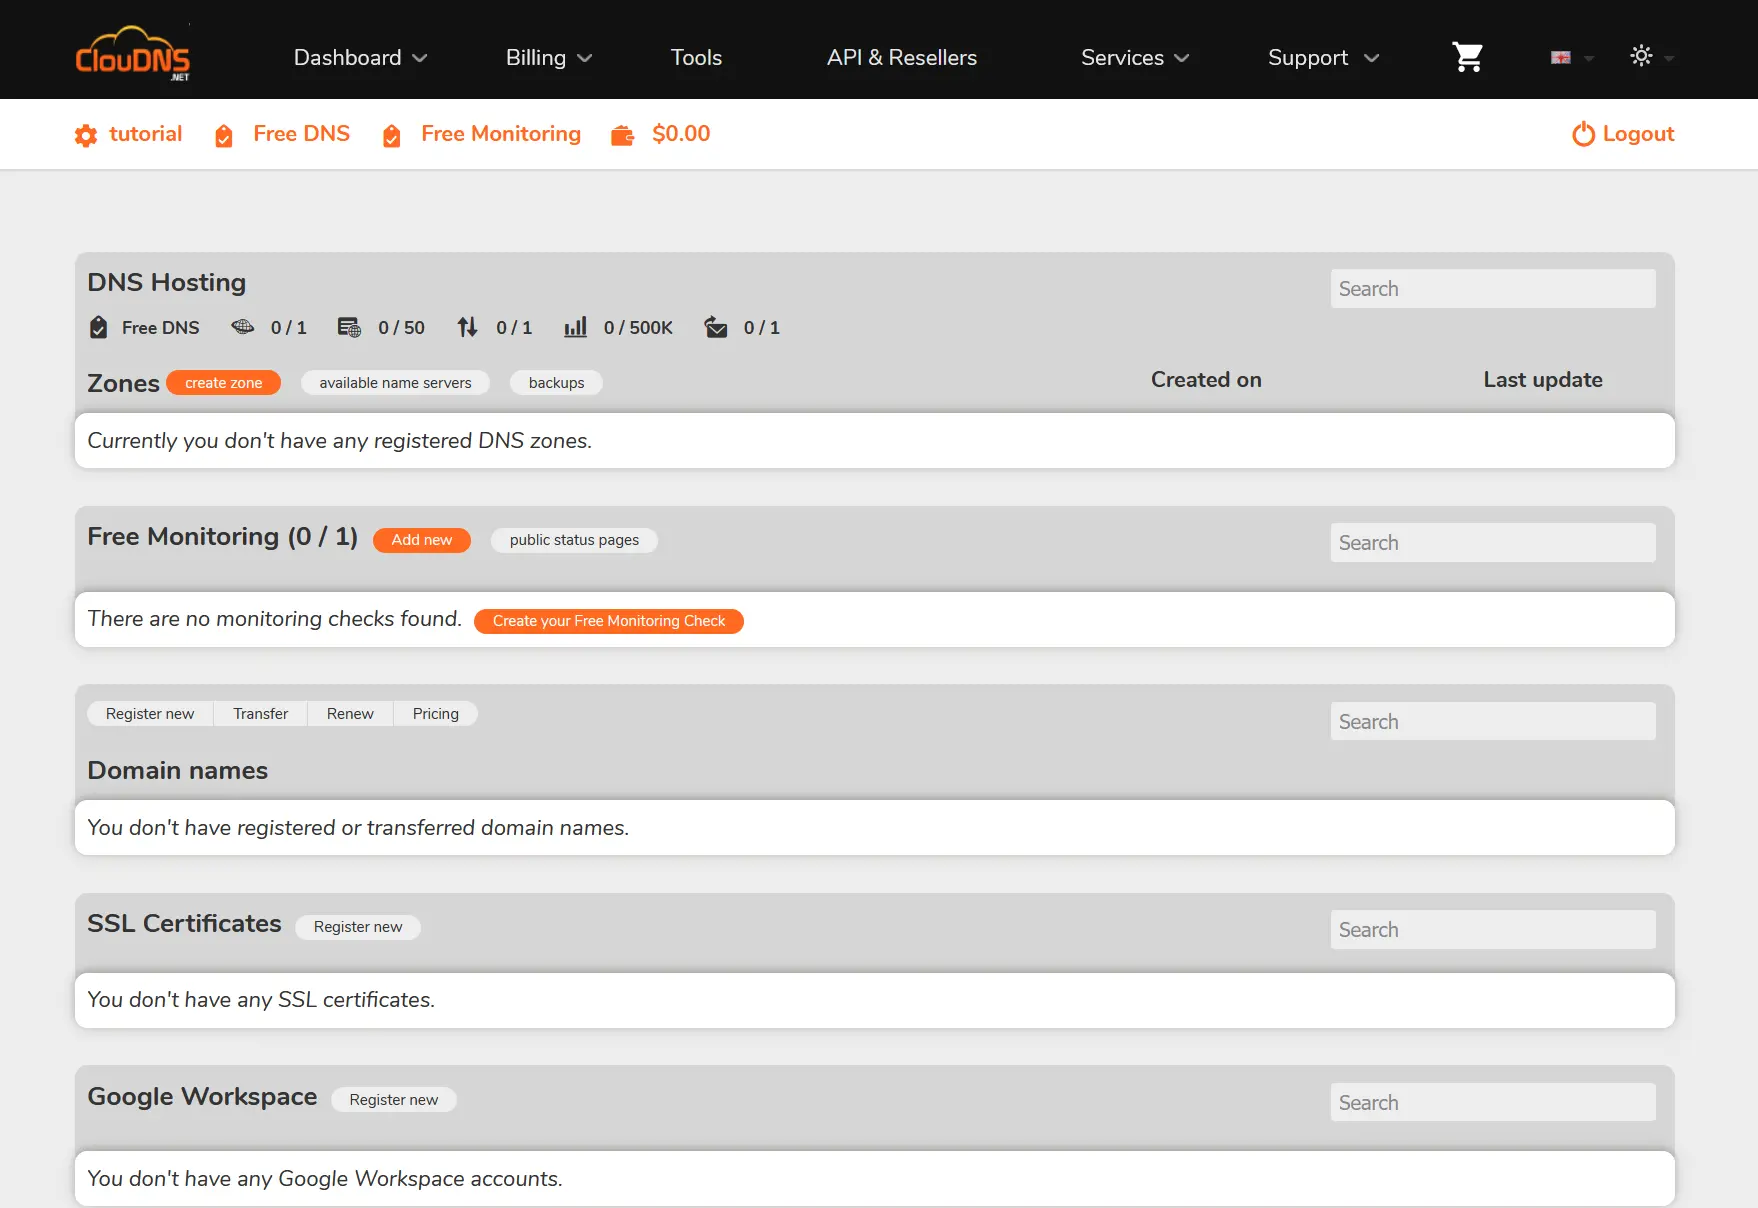
Task: Click the create zone button
Action: click(x=223, y=383)
